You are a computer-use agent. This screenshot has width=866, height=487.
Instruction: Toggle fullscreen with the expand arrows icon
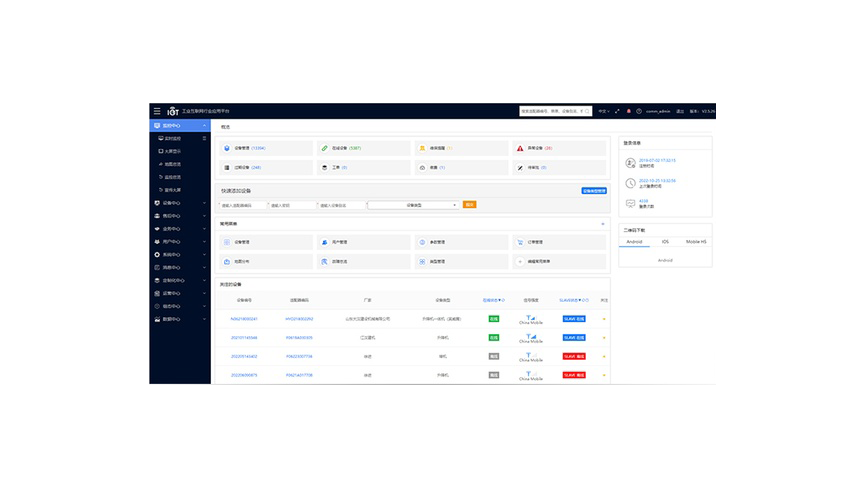click(617, 111)
